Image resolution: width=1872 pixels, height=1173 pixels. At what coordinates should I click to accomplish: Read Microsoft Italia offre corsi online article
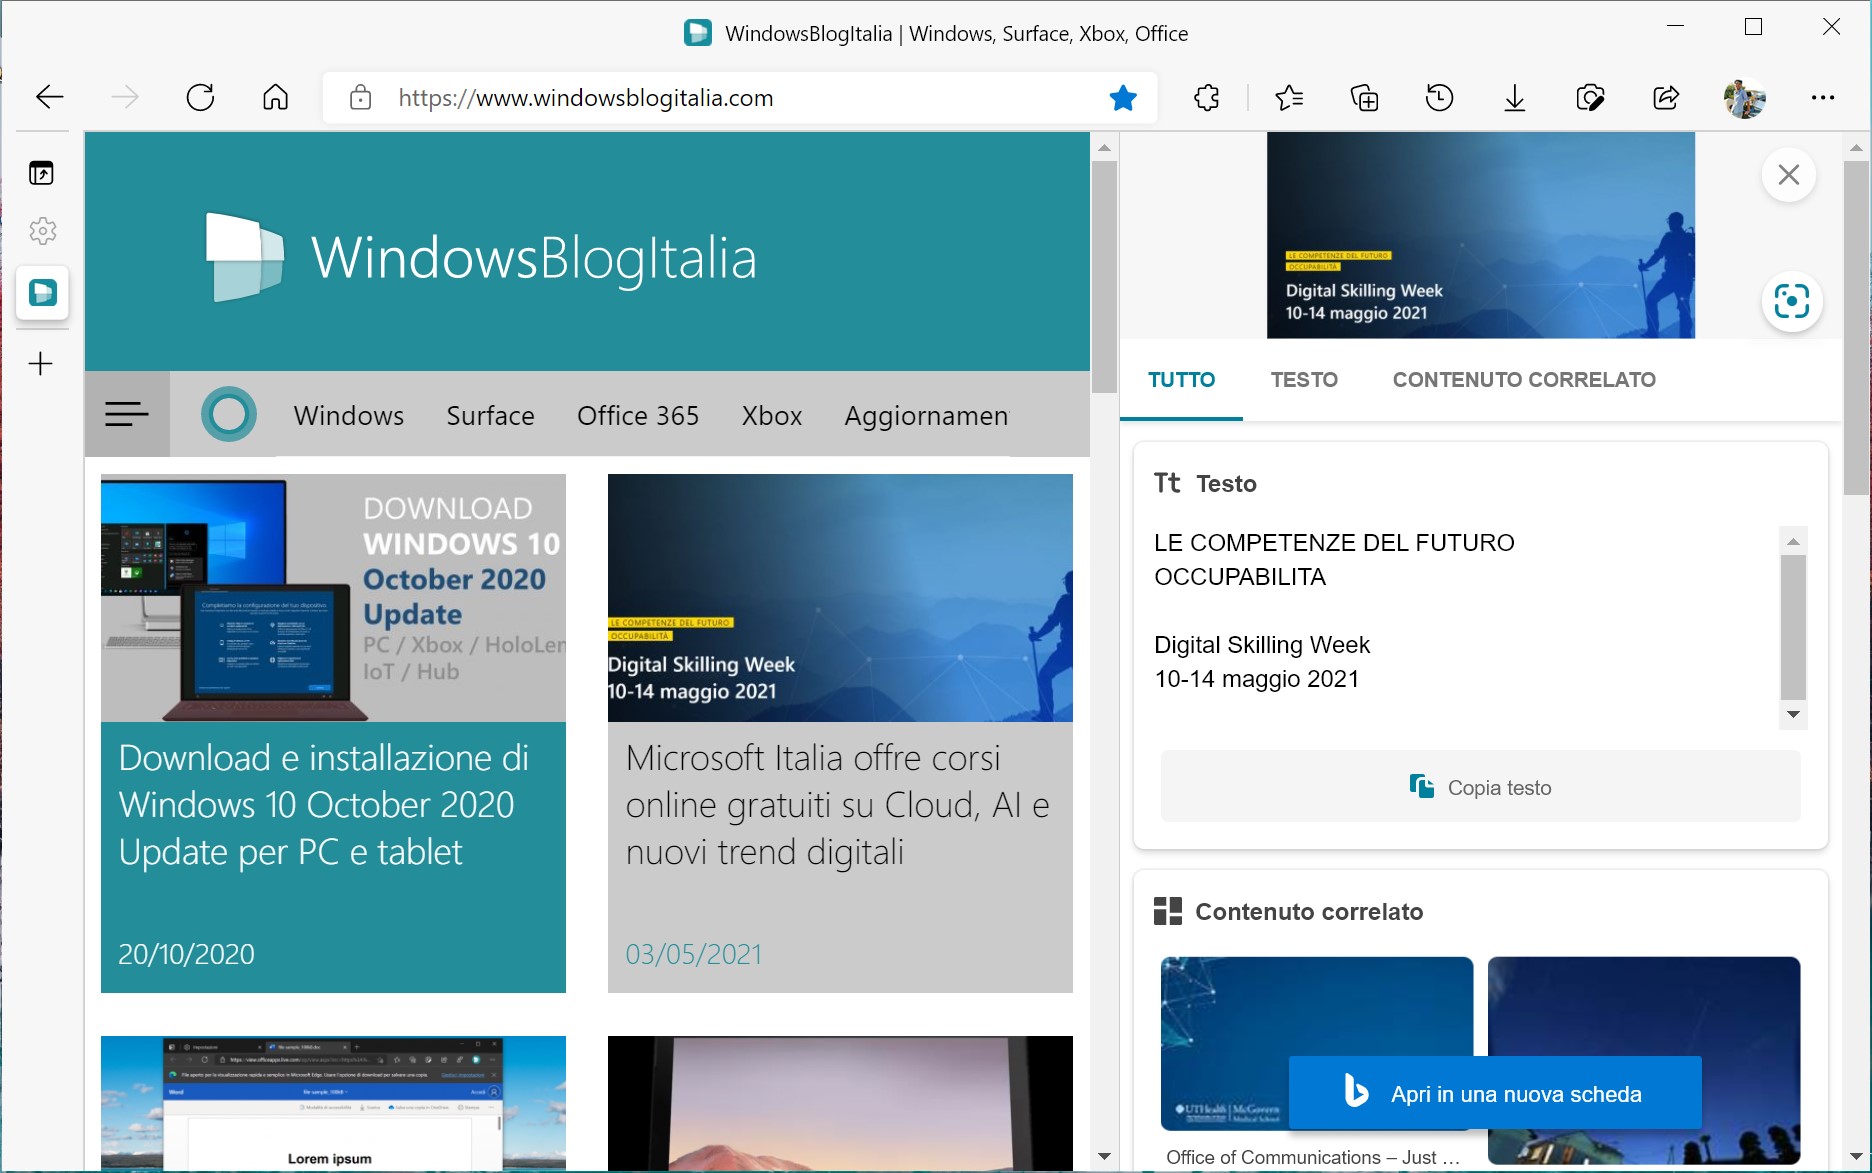pos(838,805)
